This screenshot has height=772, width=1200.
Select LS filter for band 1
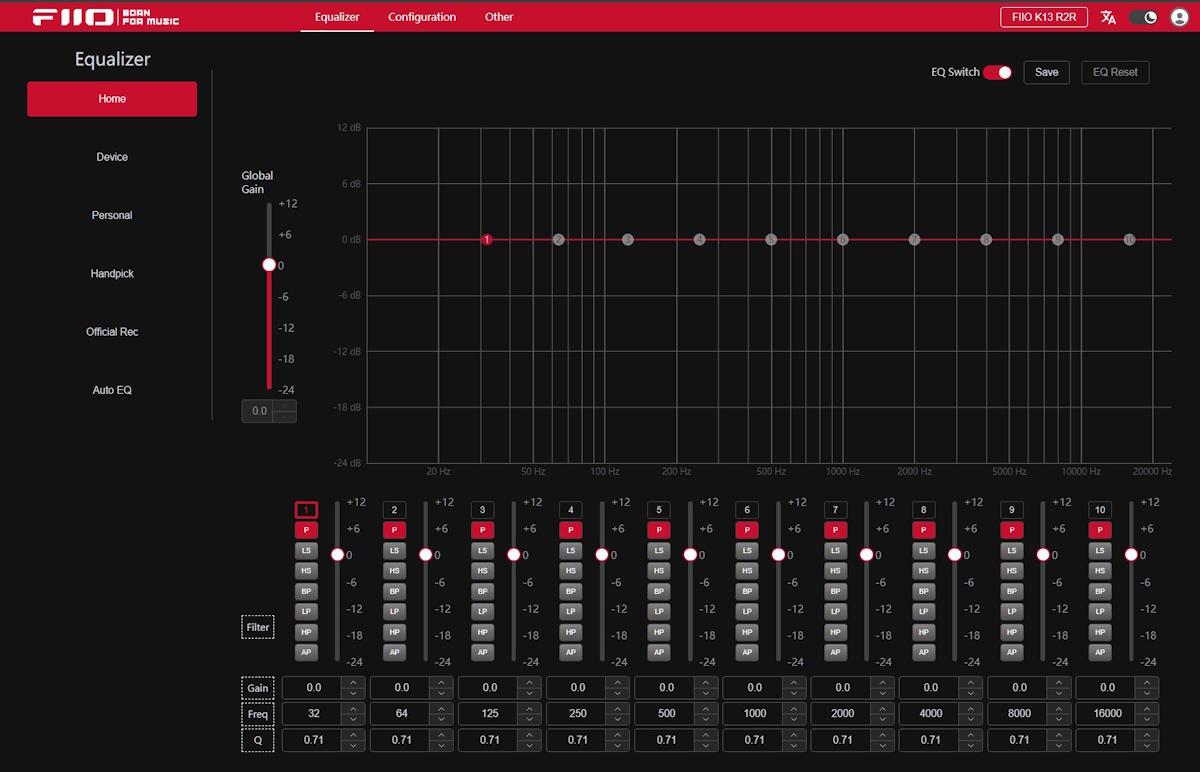point(306,551)
